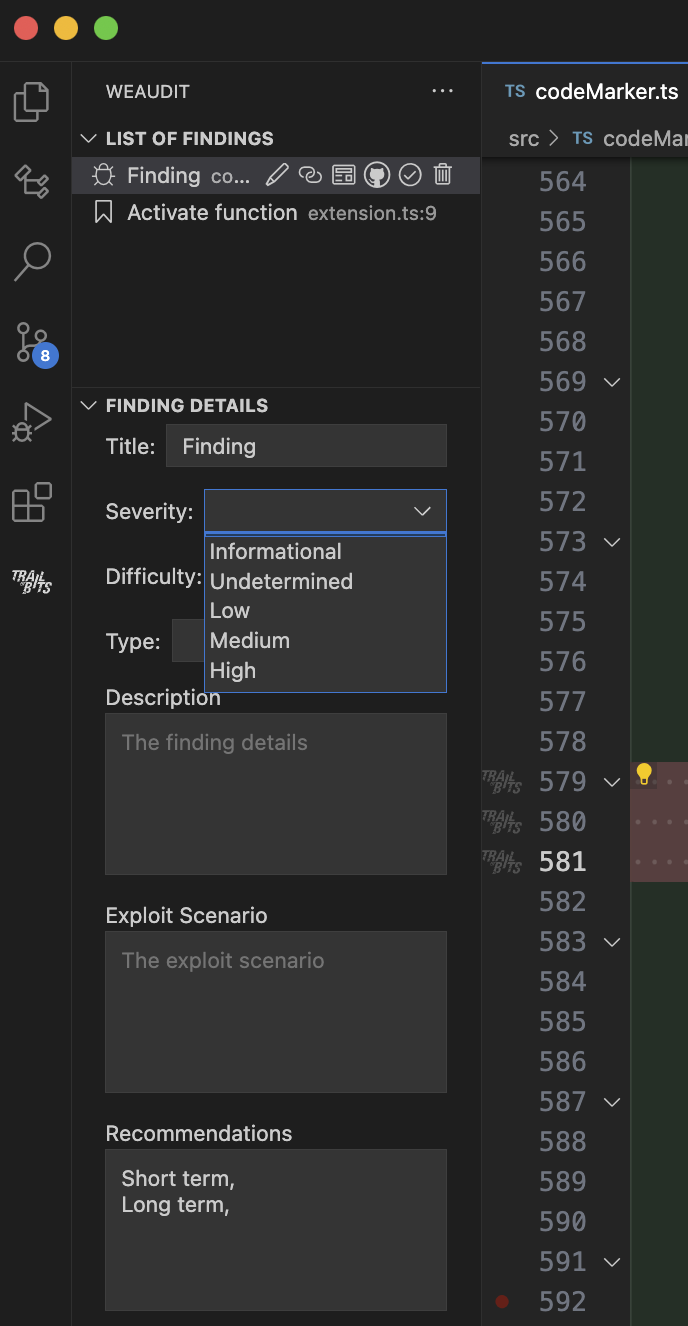This screenshot has height=1326, width=688.
Task: Toggle breakpoint on line 592
Action: [x=502, y=1301]
